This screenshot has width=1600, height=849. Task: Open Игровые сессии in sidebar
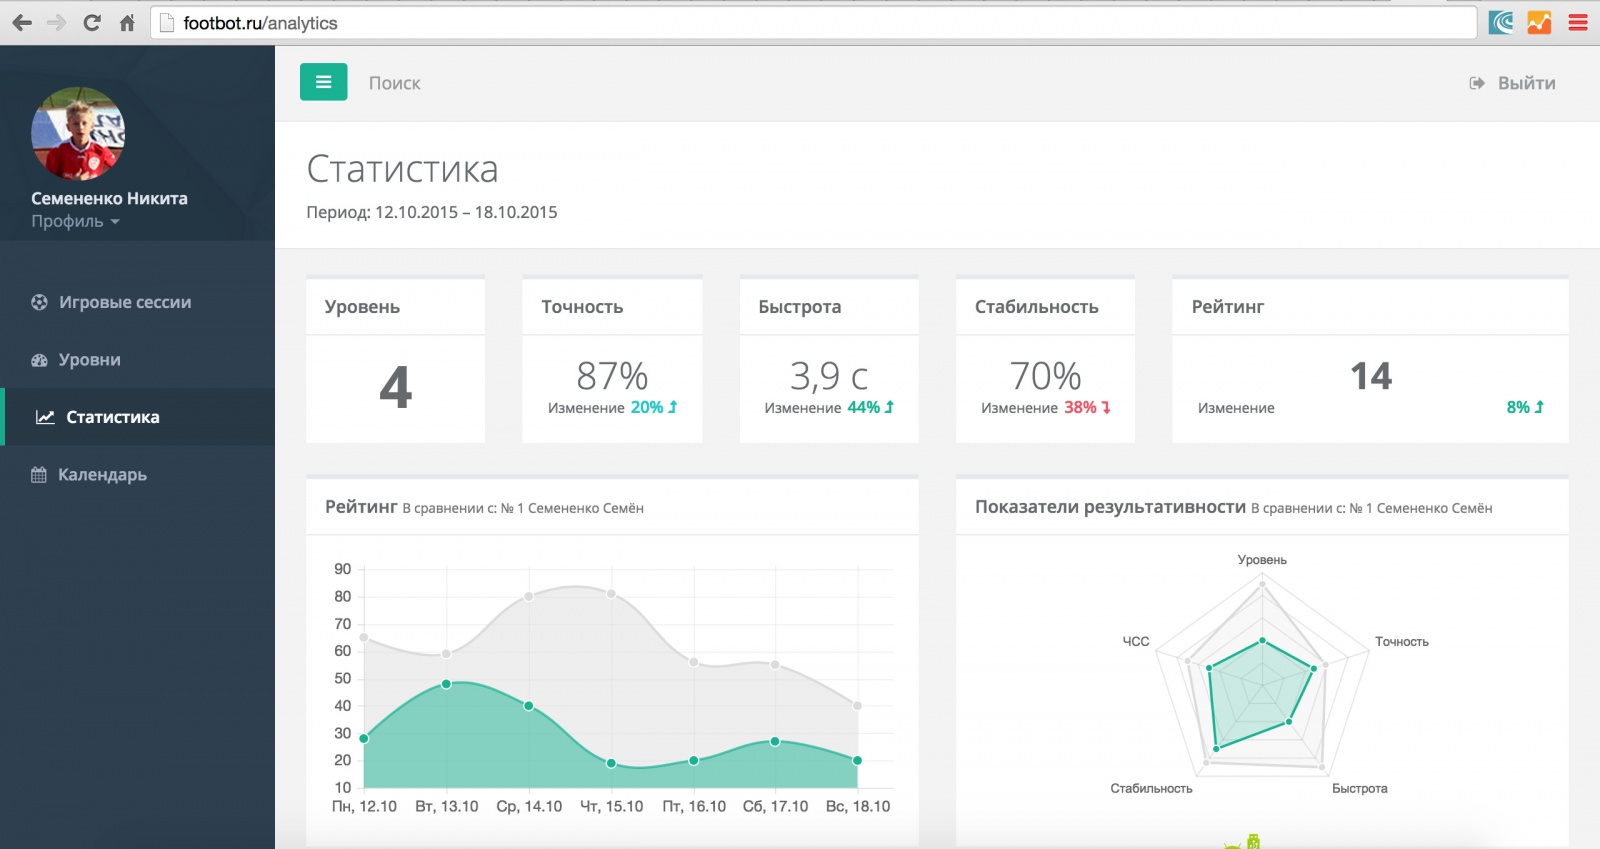(137, 302)
